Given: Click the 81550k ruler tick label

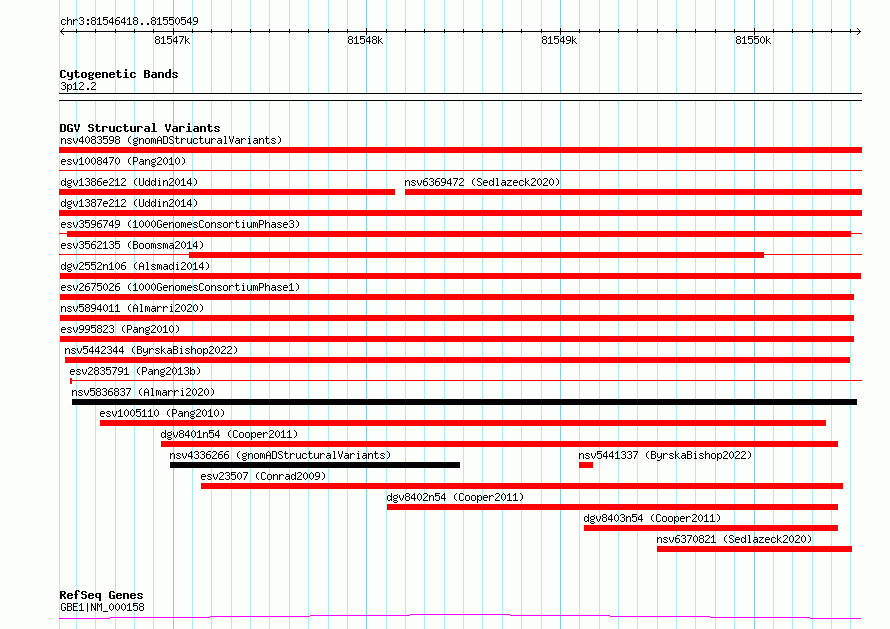Looking at the screenshot, I should [753, 40].
